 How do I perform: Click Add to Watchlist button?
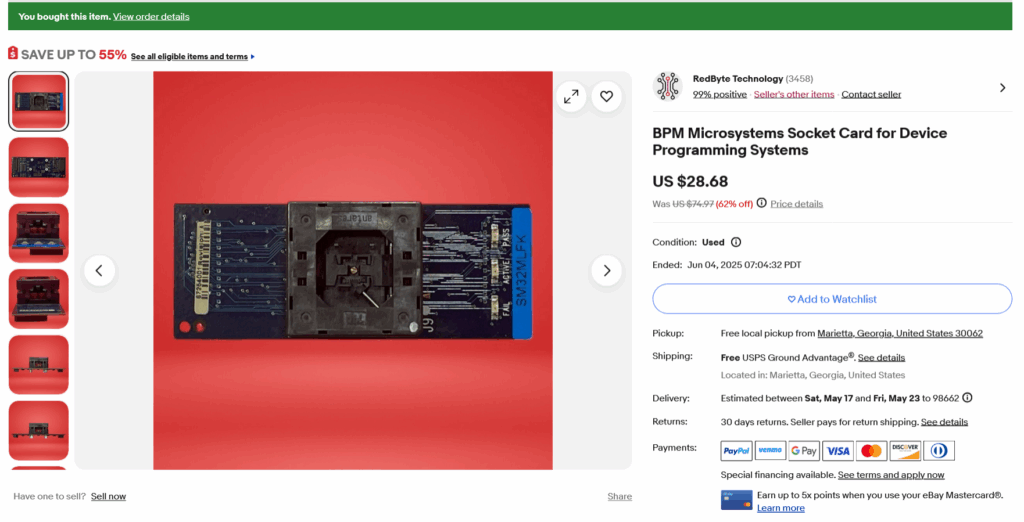click(x=832, y=299)
